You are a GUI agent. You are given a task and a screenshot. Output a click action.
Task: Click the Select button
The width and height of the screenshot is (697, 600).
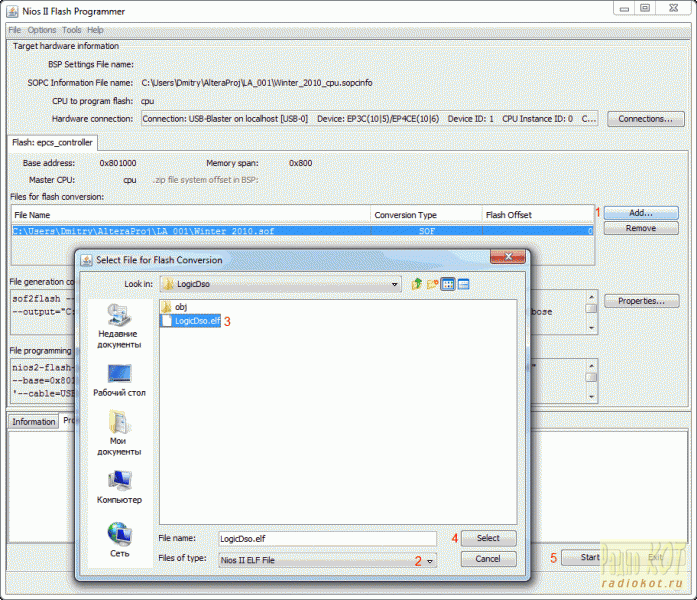pyautogui.click(x=489, y=538)
